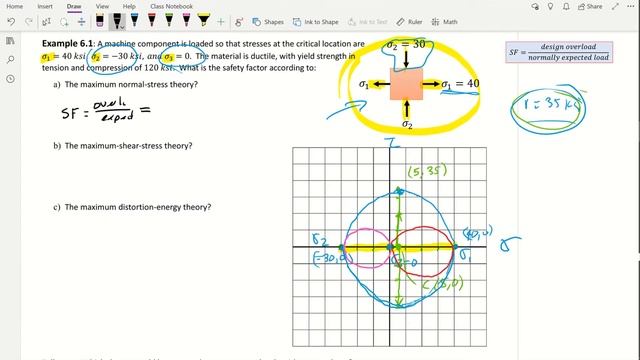
Task: Open recent notes clock icon
Action: [11, 79]
